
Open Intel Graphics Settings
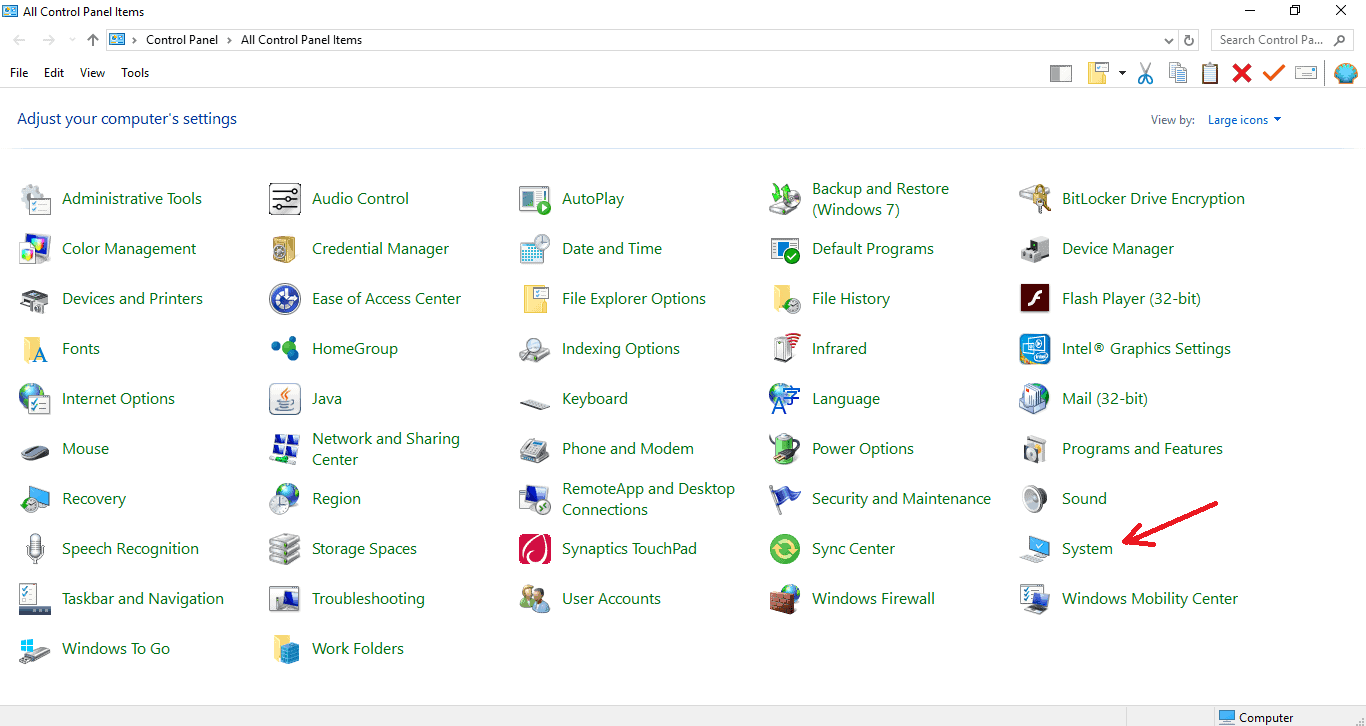pyautogui.click(x=1125, y=349)
